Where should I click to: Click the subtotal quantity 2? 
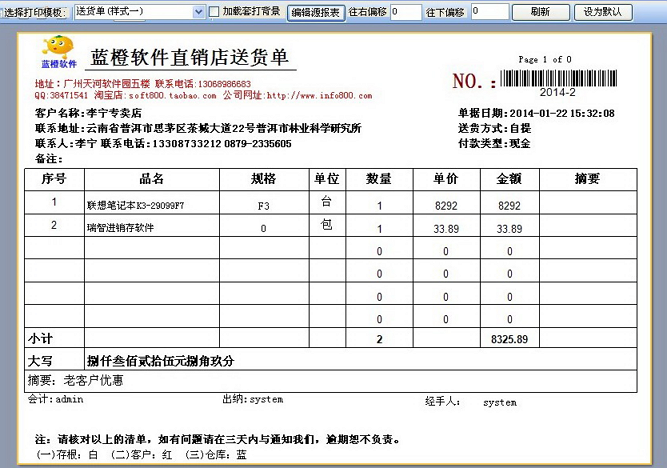[x=379, y=339]
